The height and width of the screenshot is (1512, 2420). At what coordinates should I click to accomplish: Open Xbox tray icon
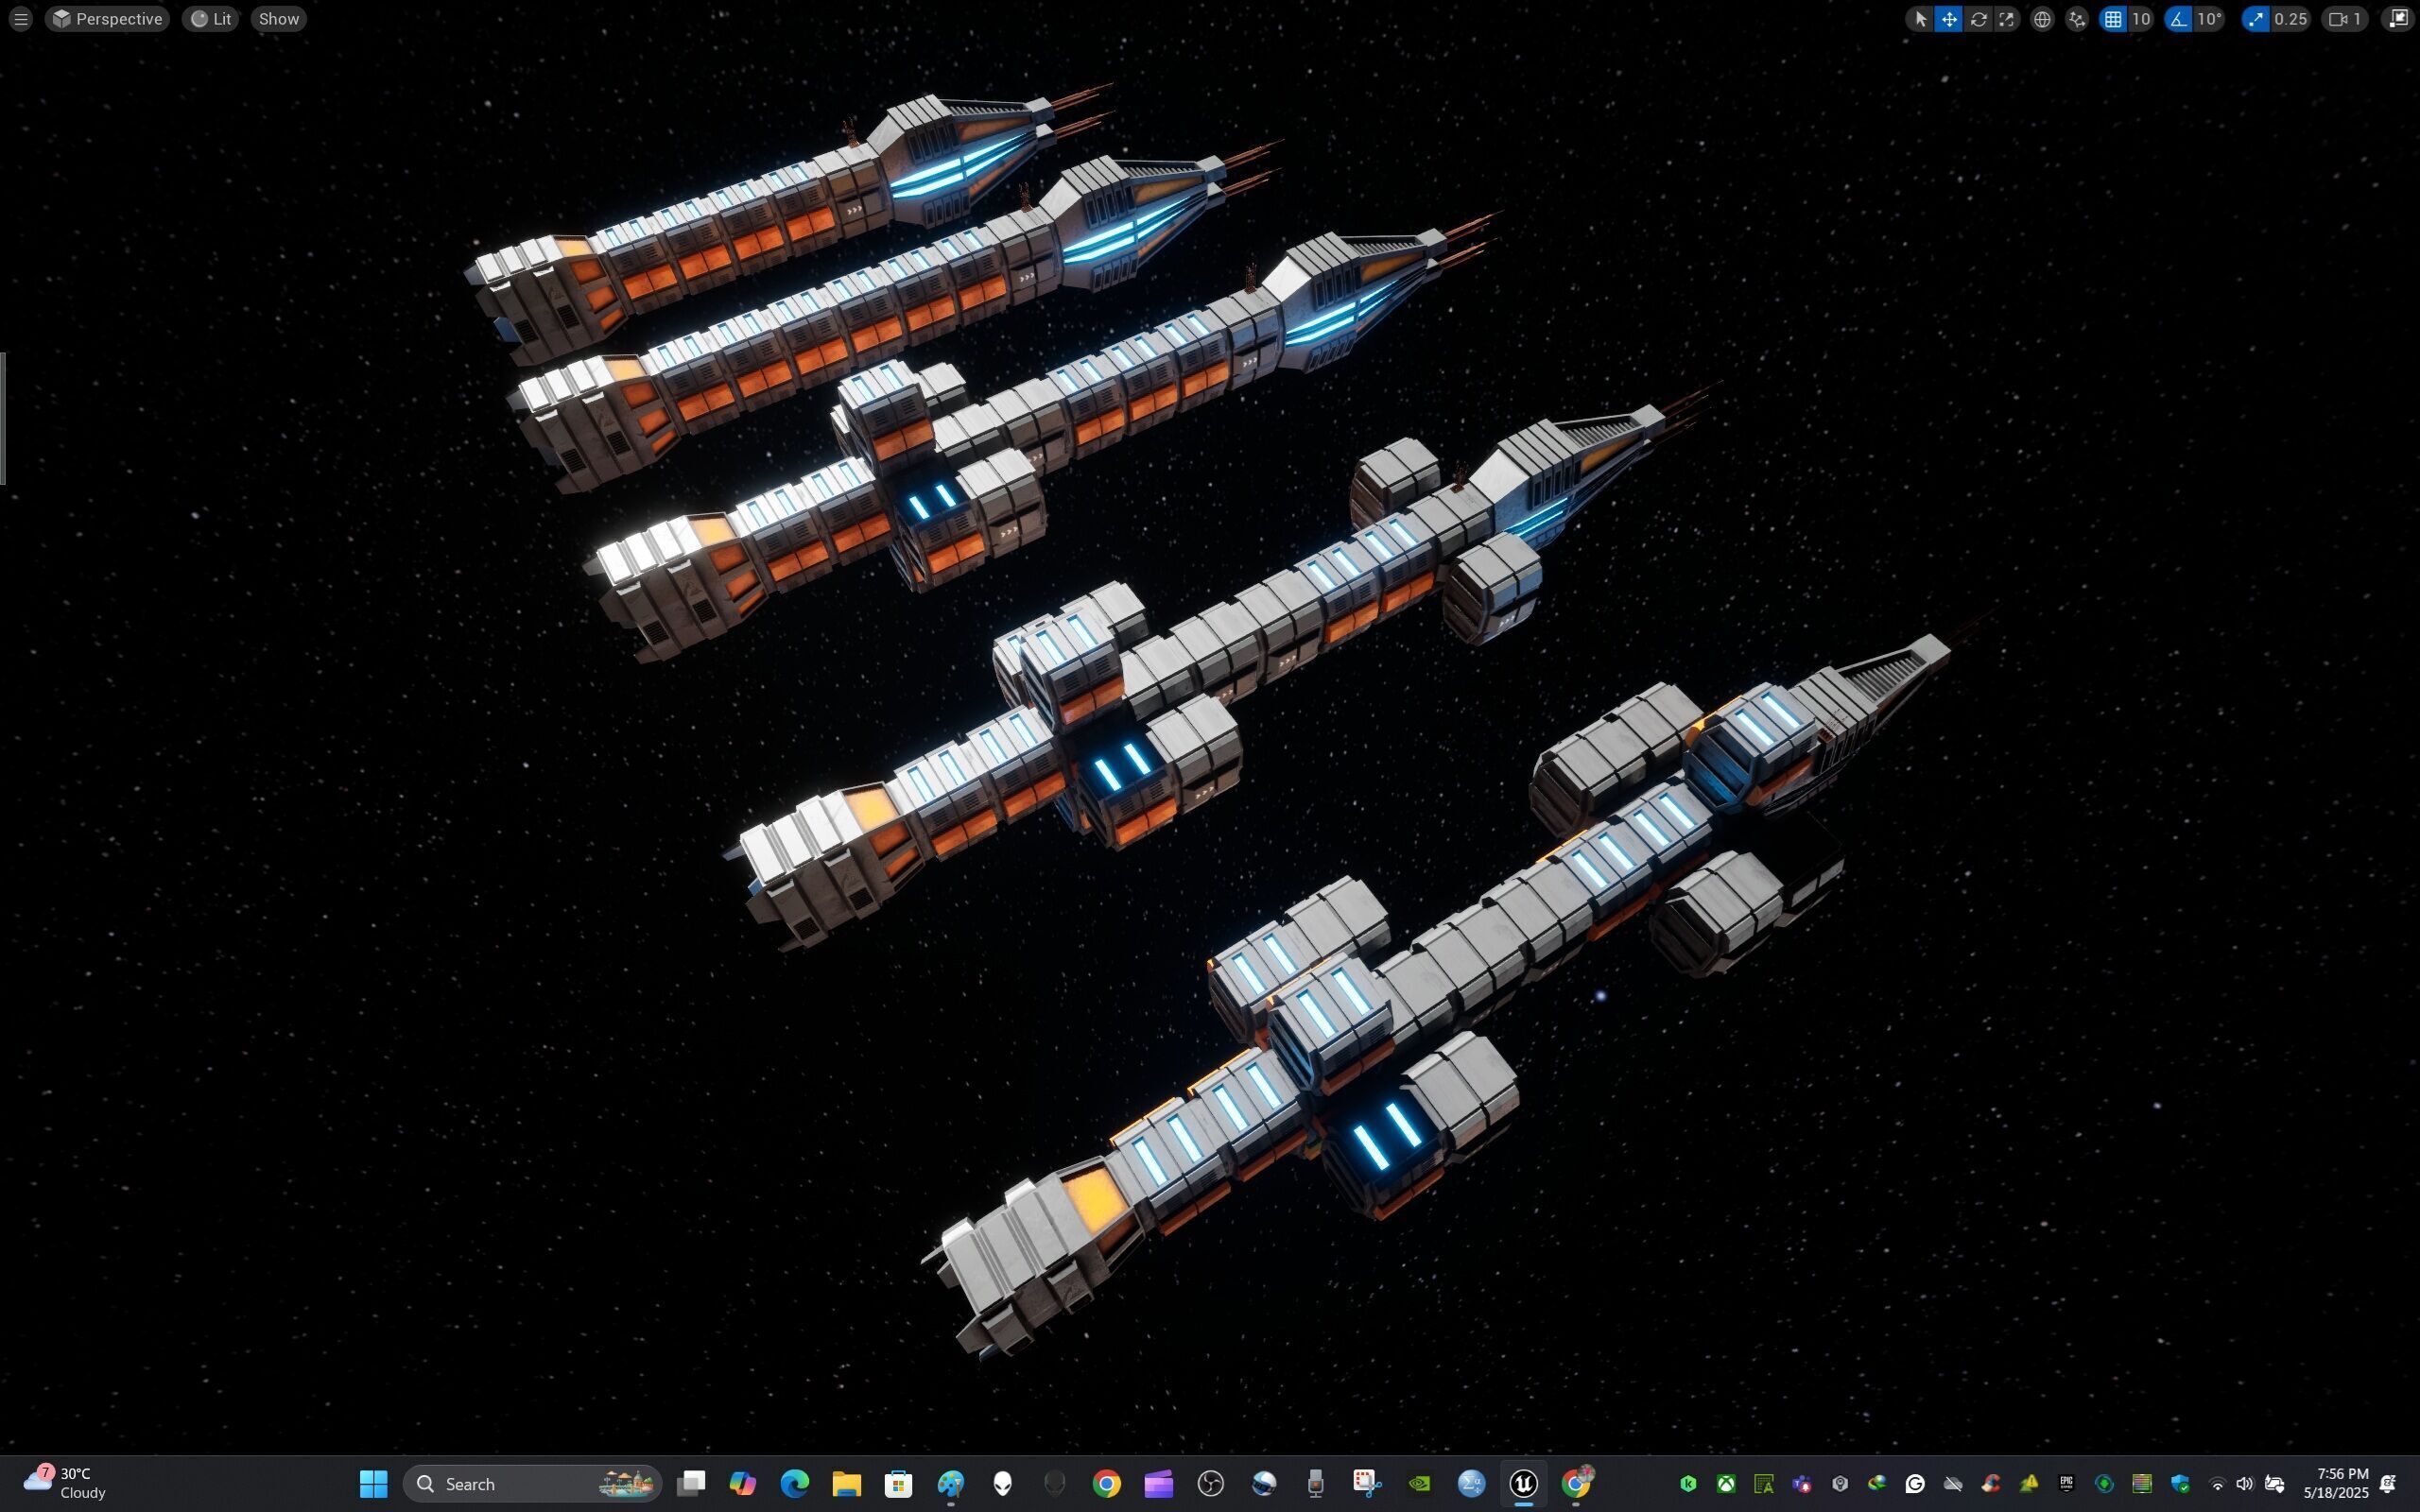[1726, 1484]
